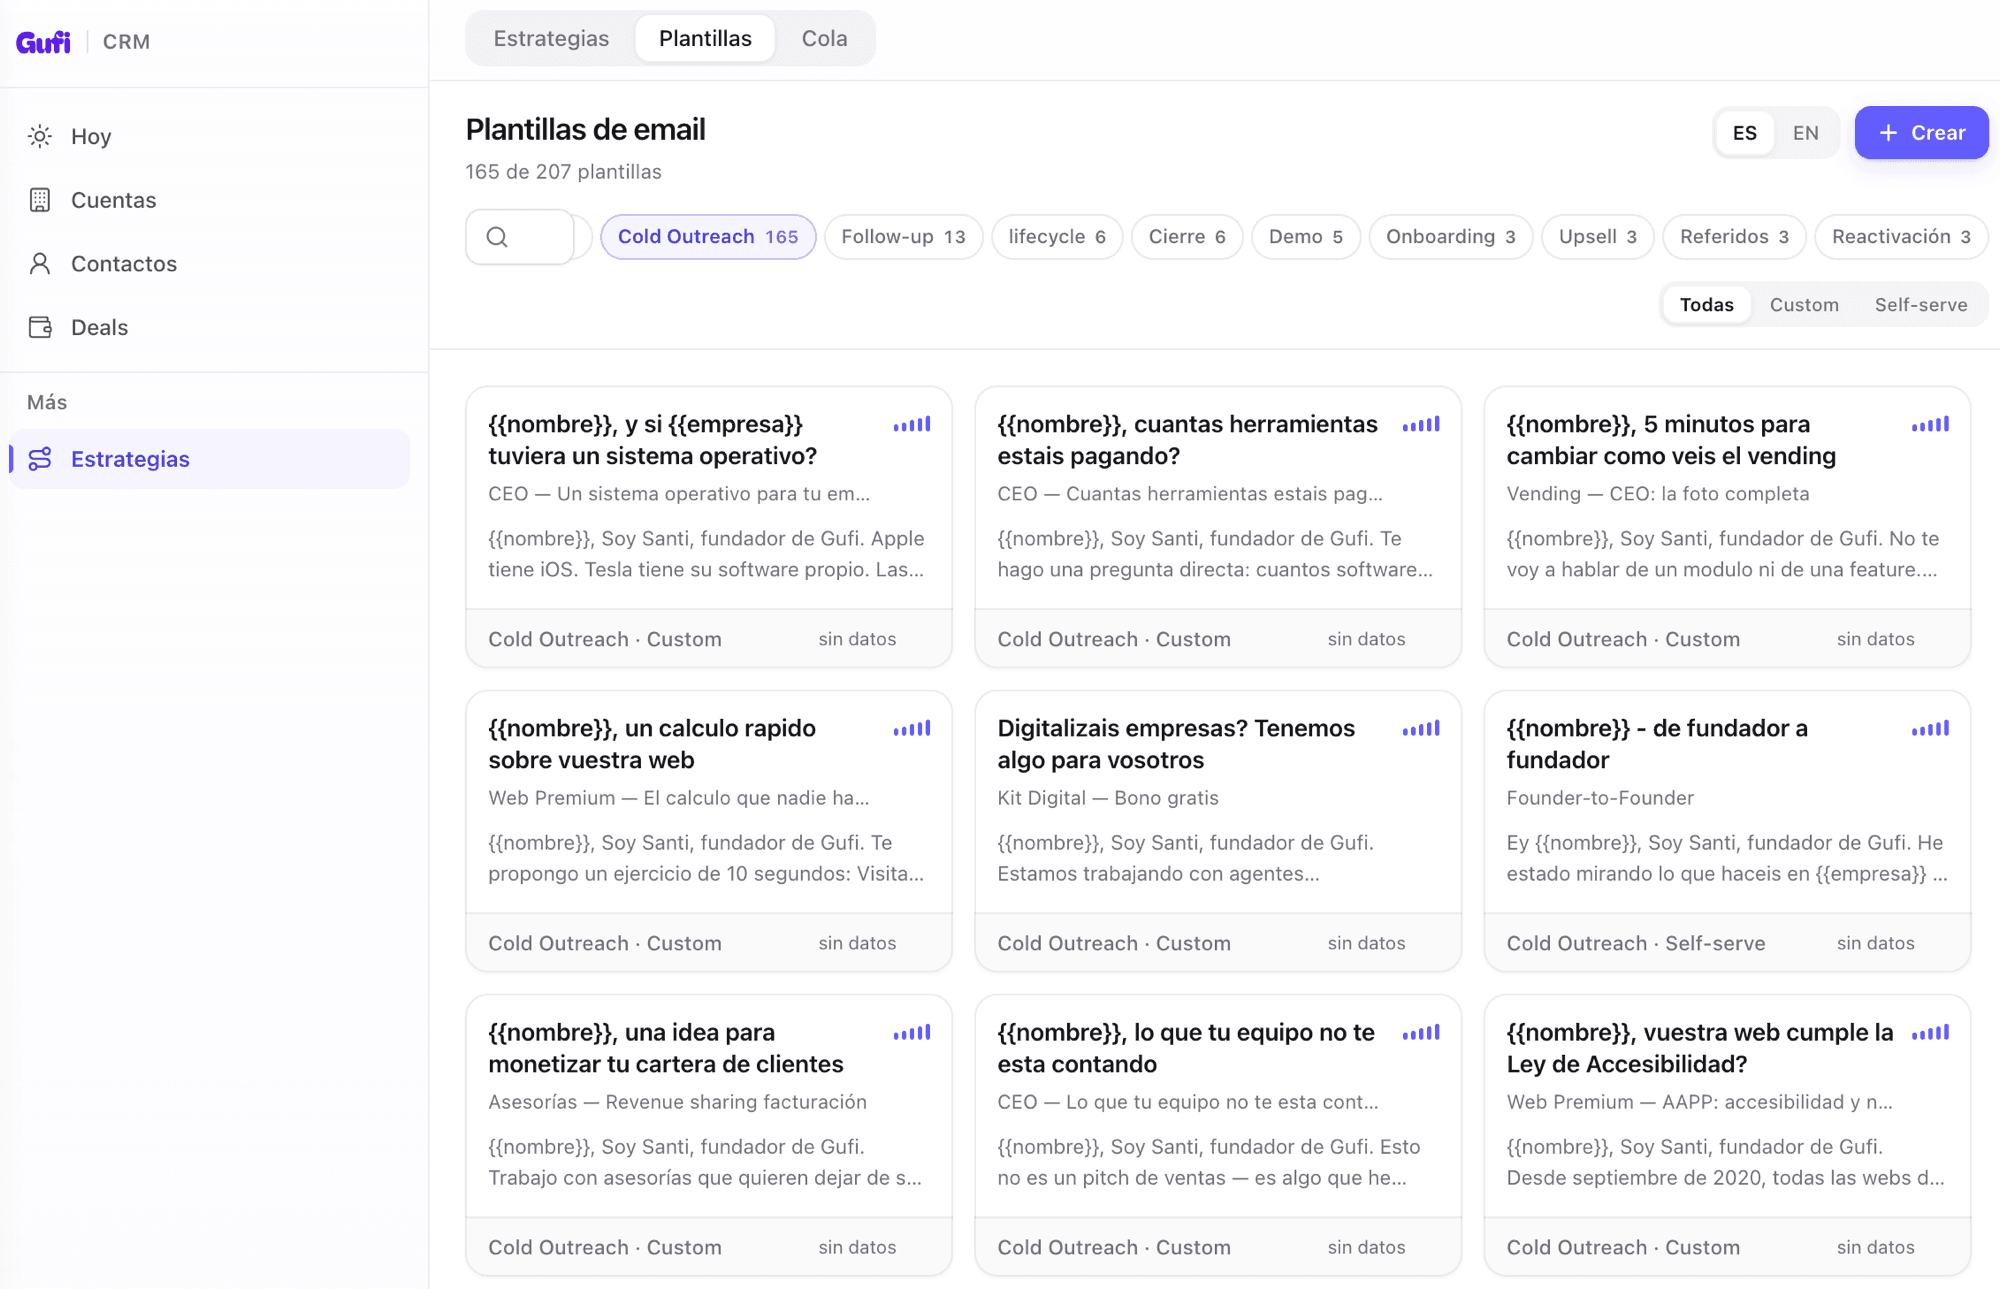
Task: Click the Estrategias sidebar icon
Action: (40, 459)
